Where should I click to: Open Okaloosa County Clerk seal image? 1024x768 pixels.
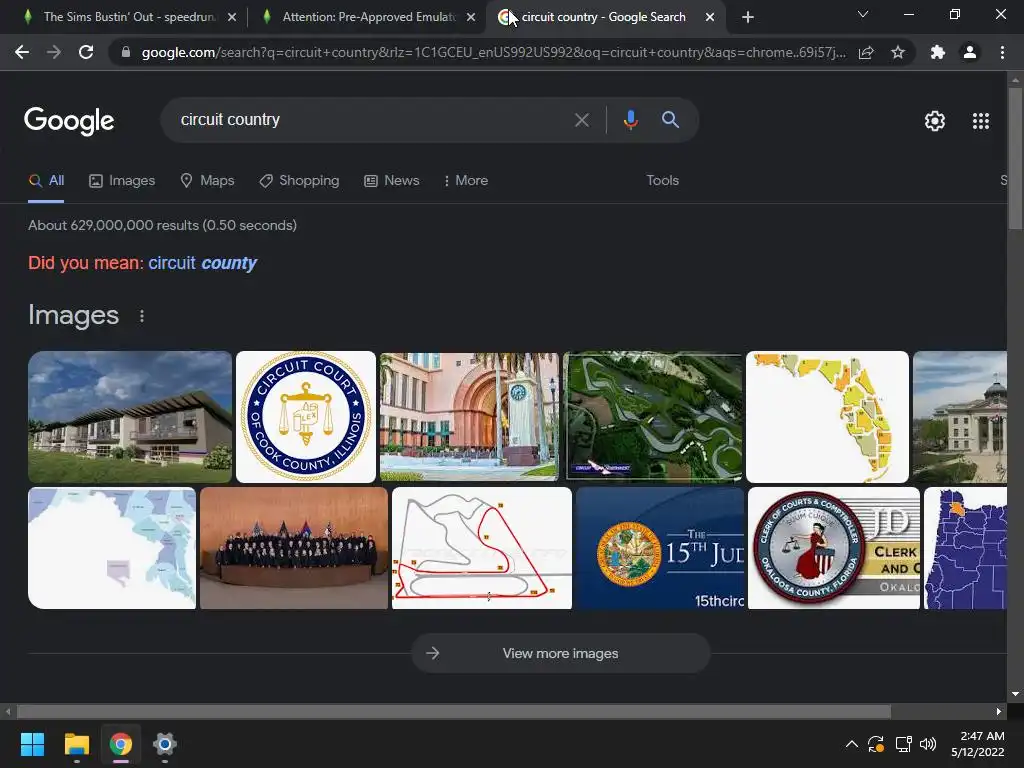tap(834, 548)
